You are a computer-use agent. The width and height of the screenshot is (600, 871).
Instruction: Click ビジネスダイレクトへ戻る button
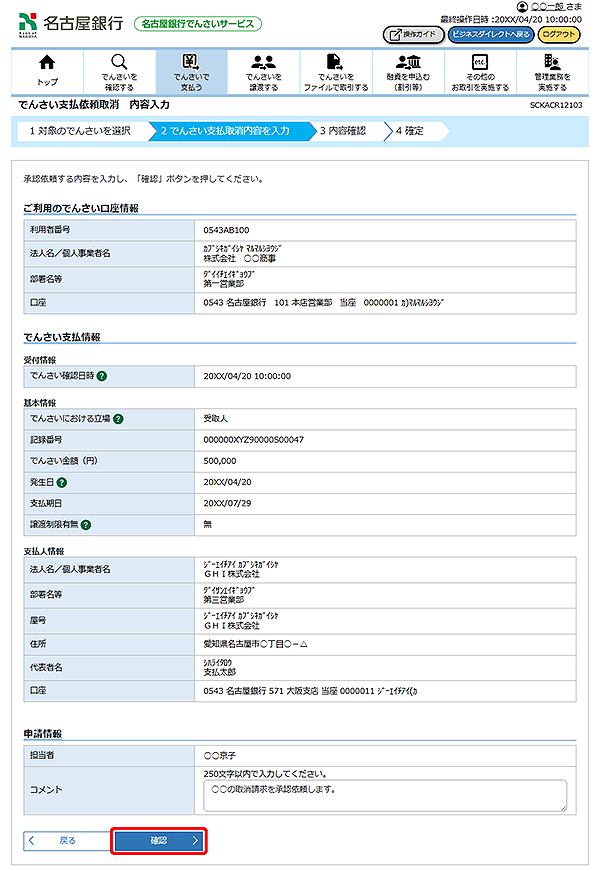click(490, 34)
